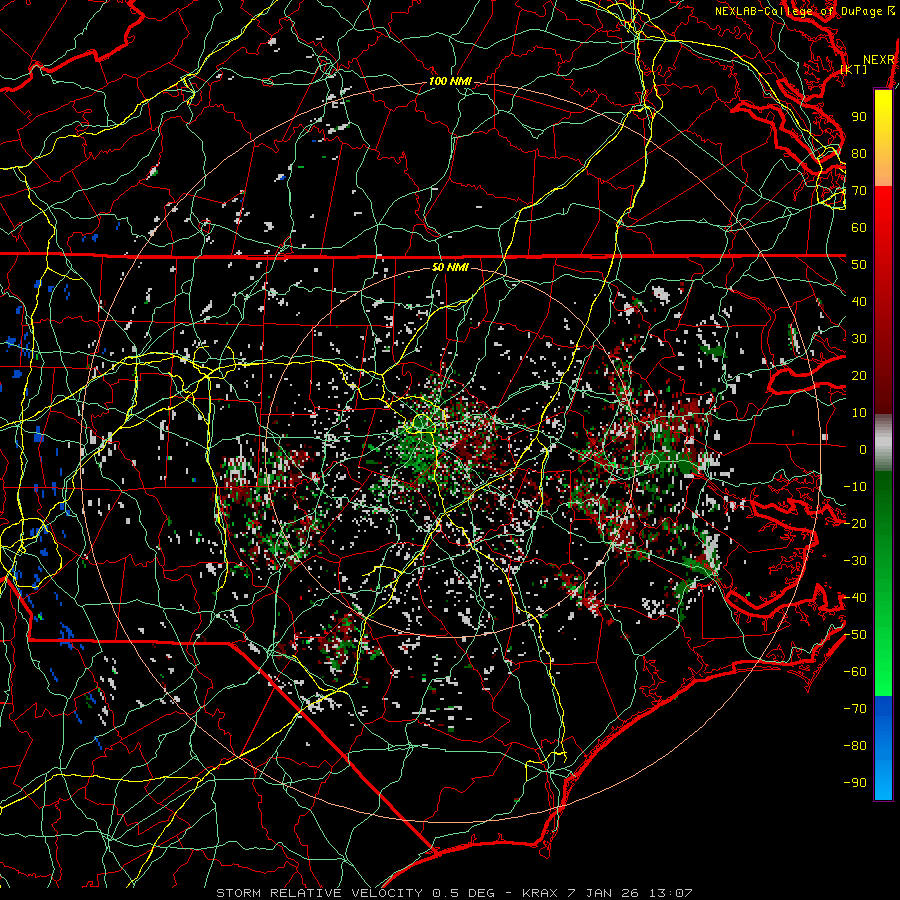Click the "40" value on the velocity scale

[x=859, y=302]
